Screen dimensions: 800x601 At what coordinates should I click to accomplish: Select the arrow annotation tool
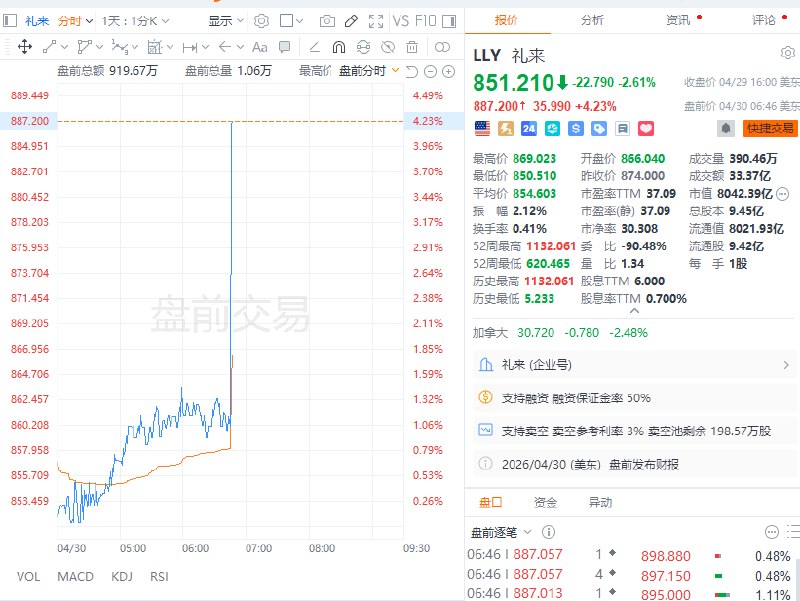[x=225, y=47]
